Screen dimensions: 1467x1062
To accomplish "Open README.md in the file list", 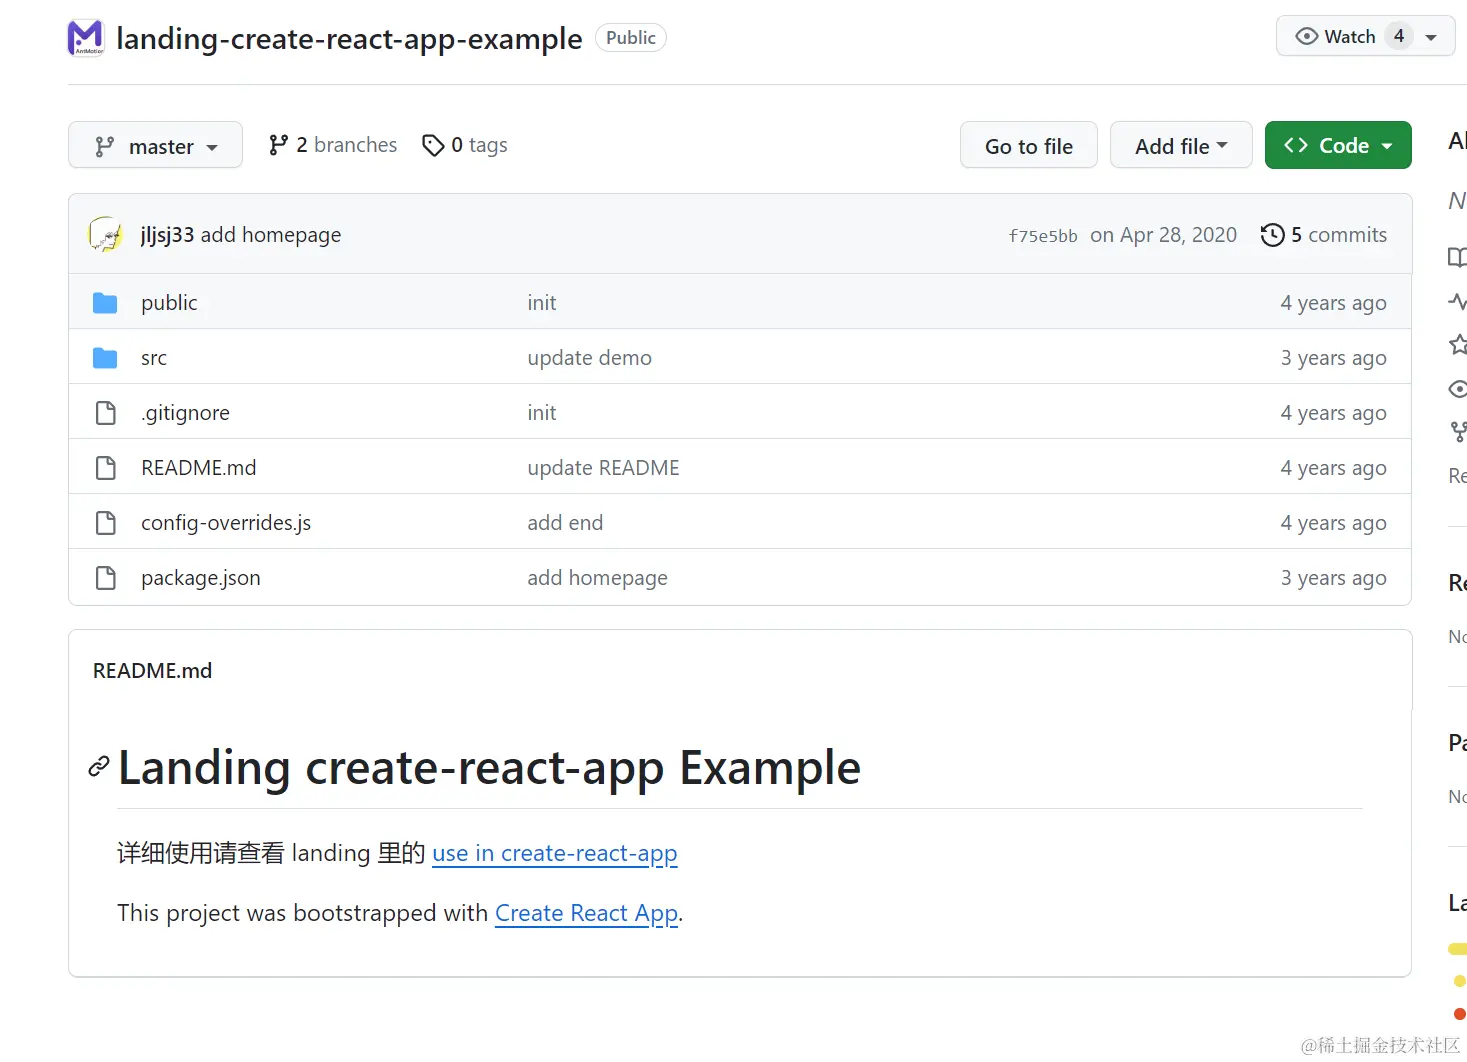I will pyautogui.click(x=199, y=468).
